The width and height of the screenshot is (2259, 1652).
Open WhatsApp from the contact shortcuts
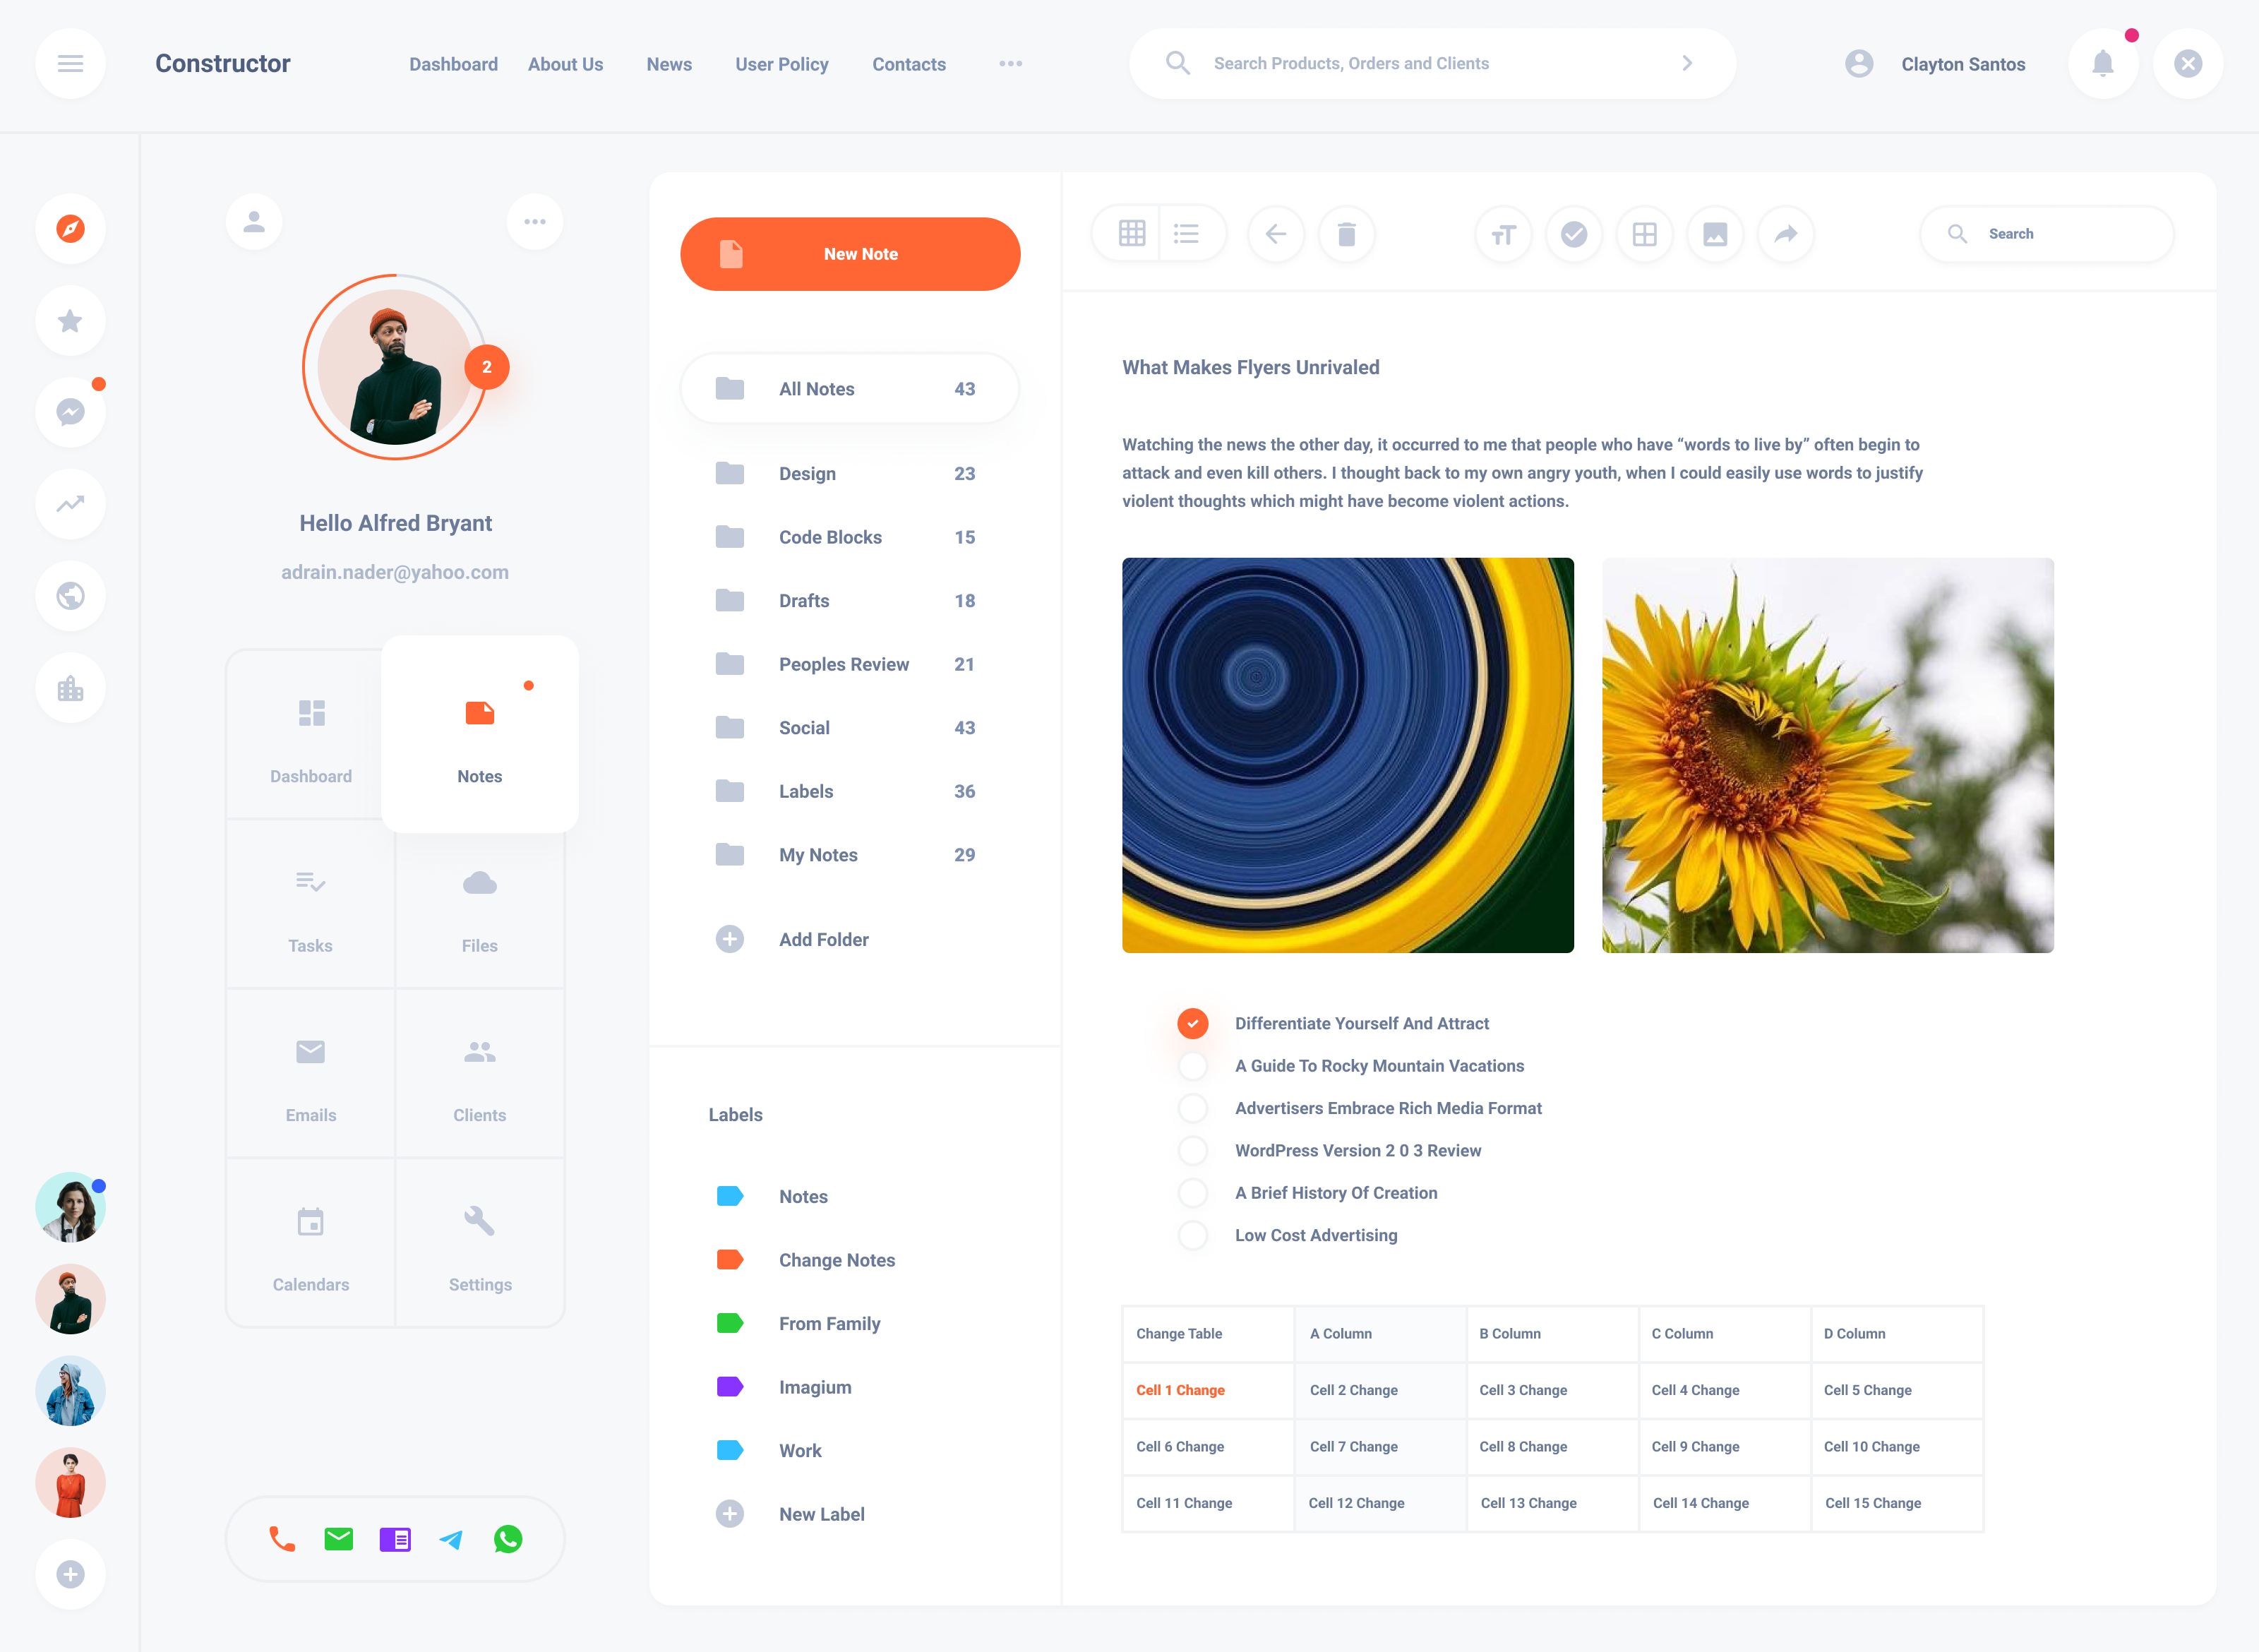[509, 1539]
